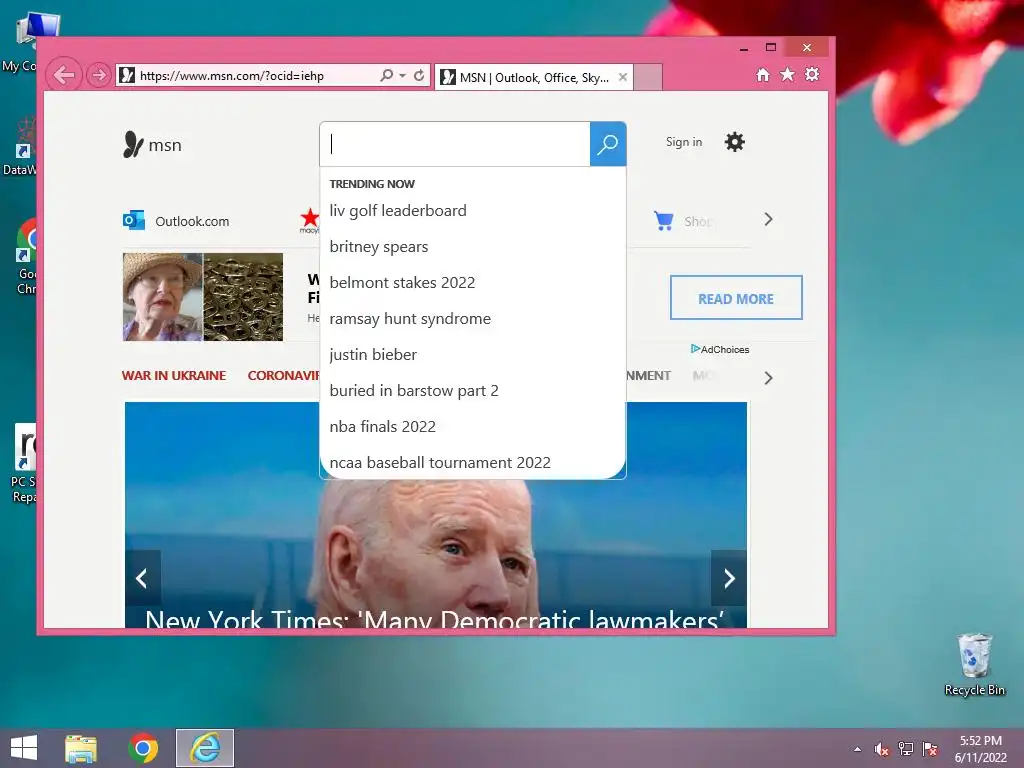This screenshot has width=1024, height=768.
Task: Select 'britney spears' trending suggestion
Action: point(379,247)
